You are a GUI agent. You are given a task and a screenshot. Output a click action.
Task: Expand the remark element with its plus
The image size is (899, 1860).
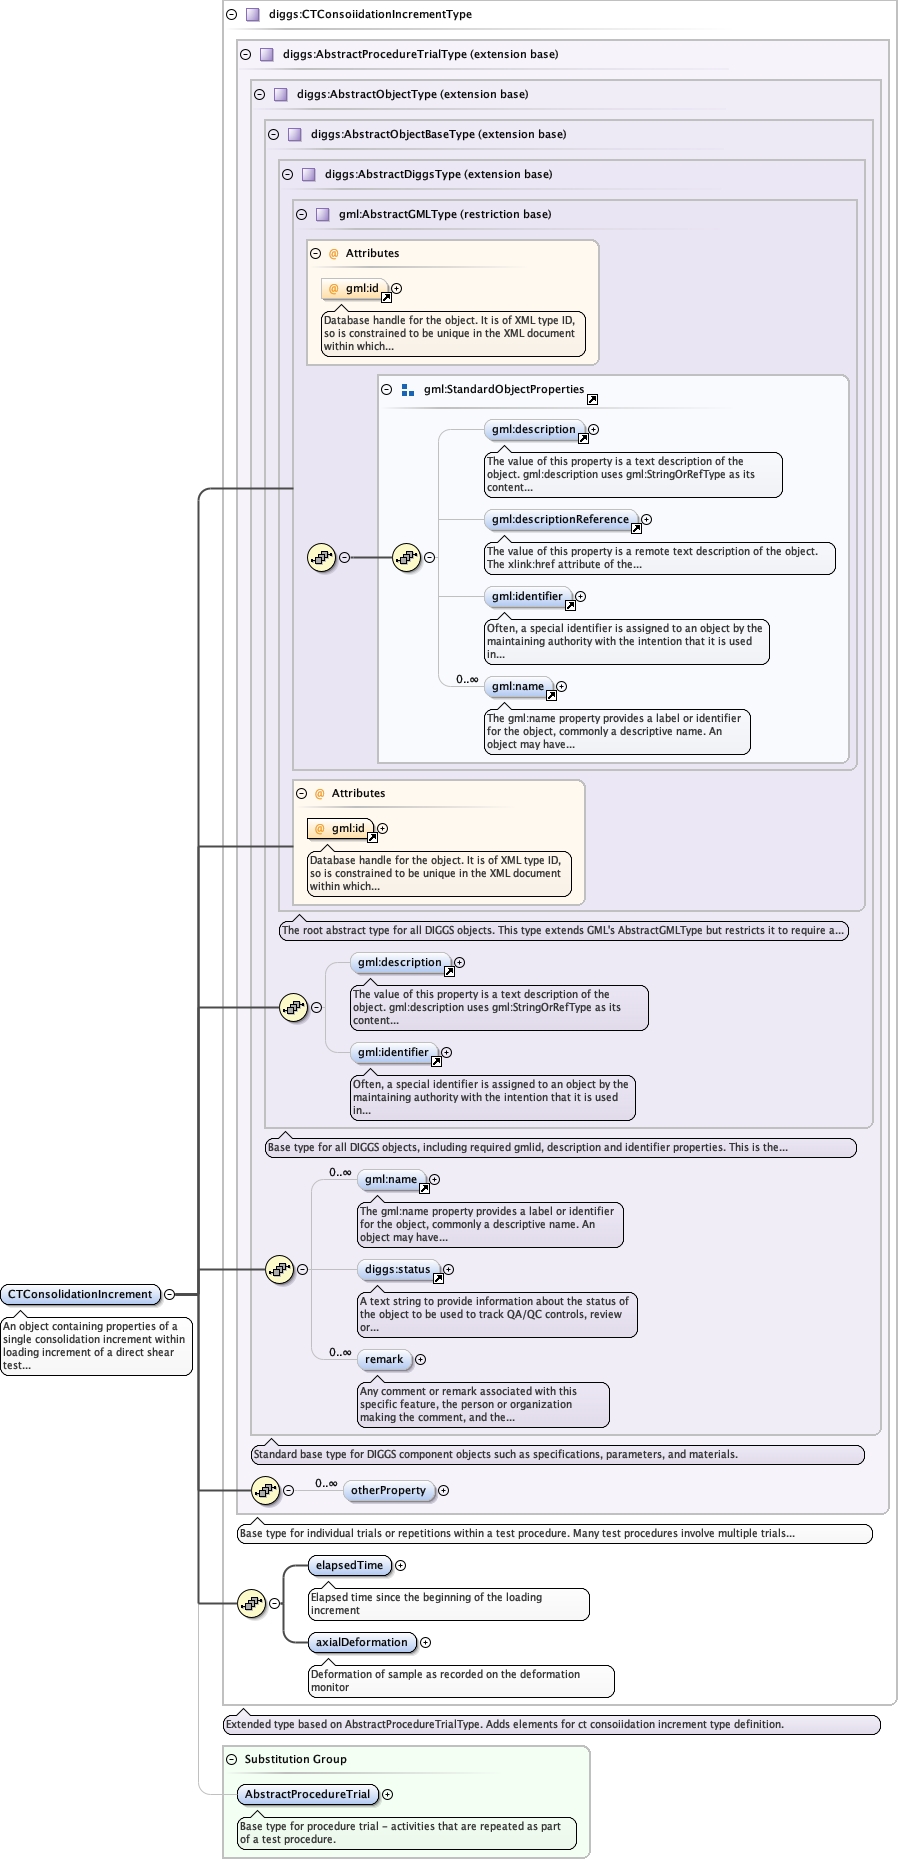(x=420, y=1359)
